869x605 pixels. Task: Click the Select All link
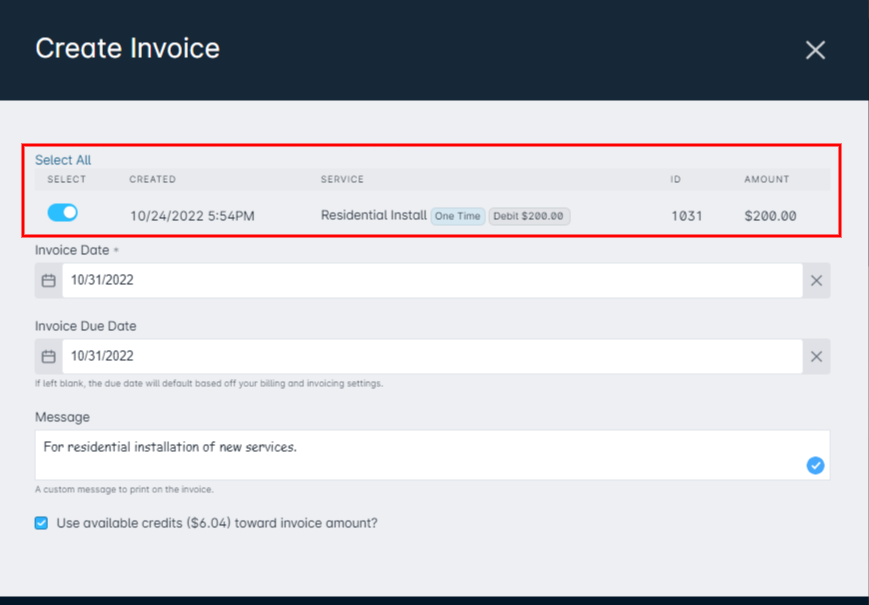click(x=63, y=160)
